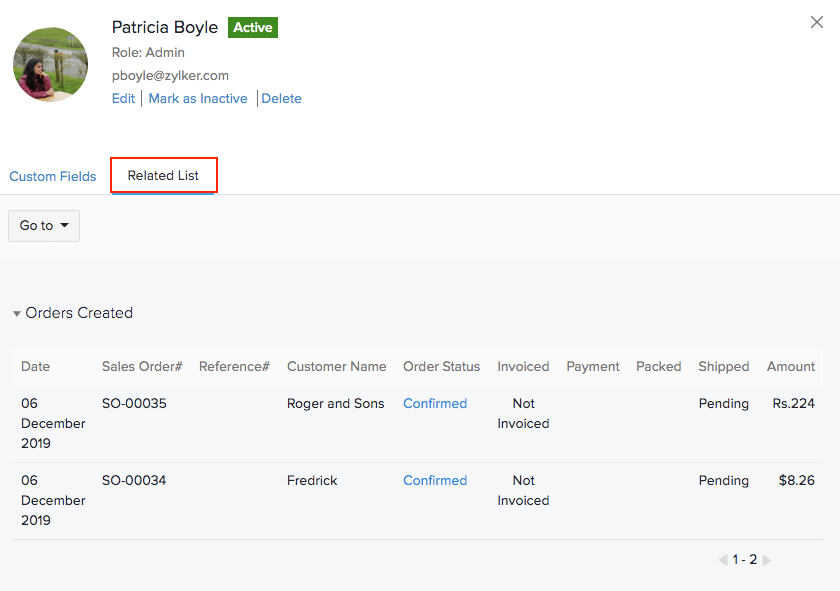Delete the user Patricia Boyle
840x591 pixels.
pos(281,99)
